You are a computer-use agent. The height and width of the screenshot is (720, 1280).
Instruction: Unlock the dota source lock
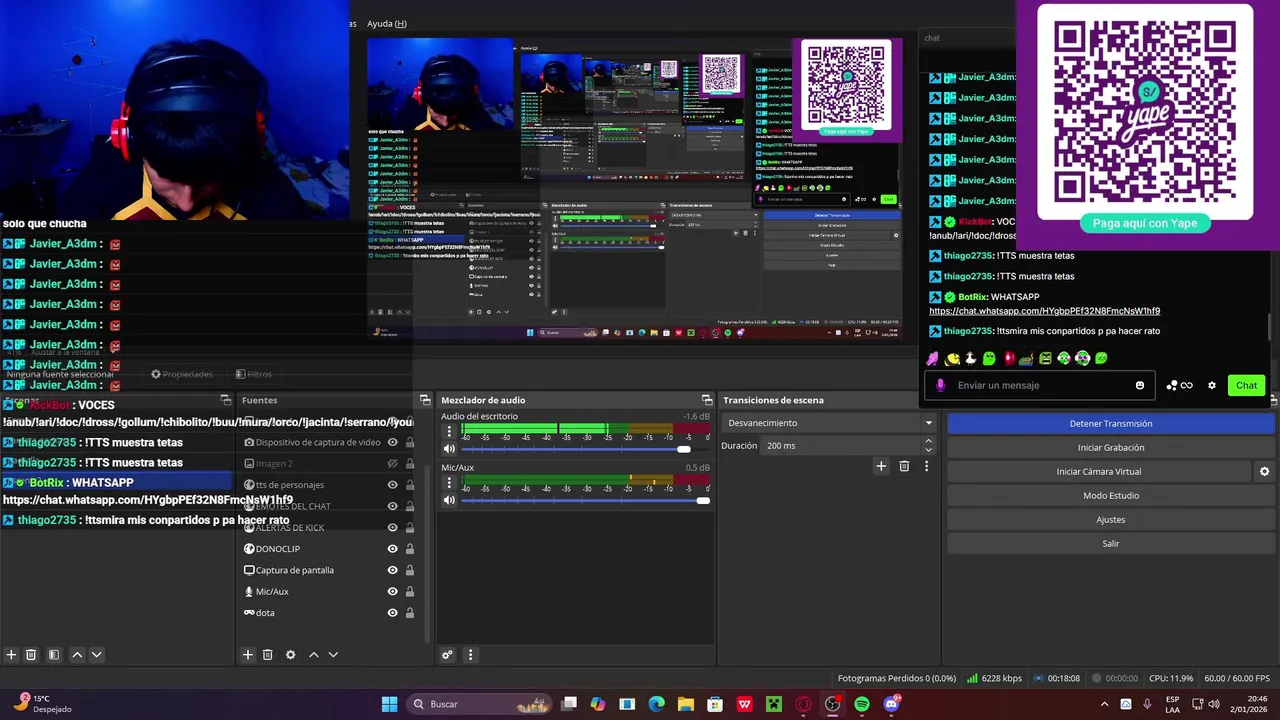[409, 613]
